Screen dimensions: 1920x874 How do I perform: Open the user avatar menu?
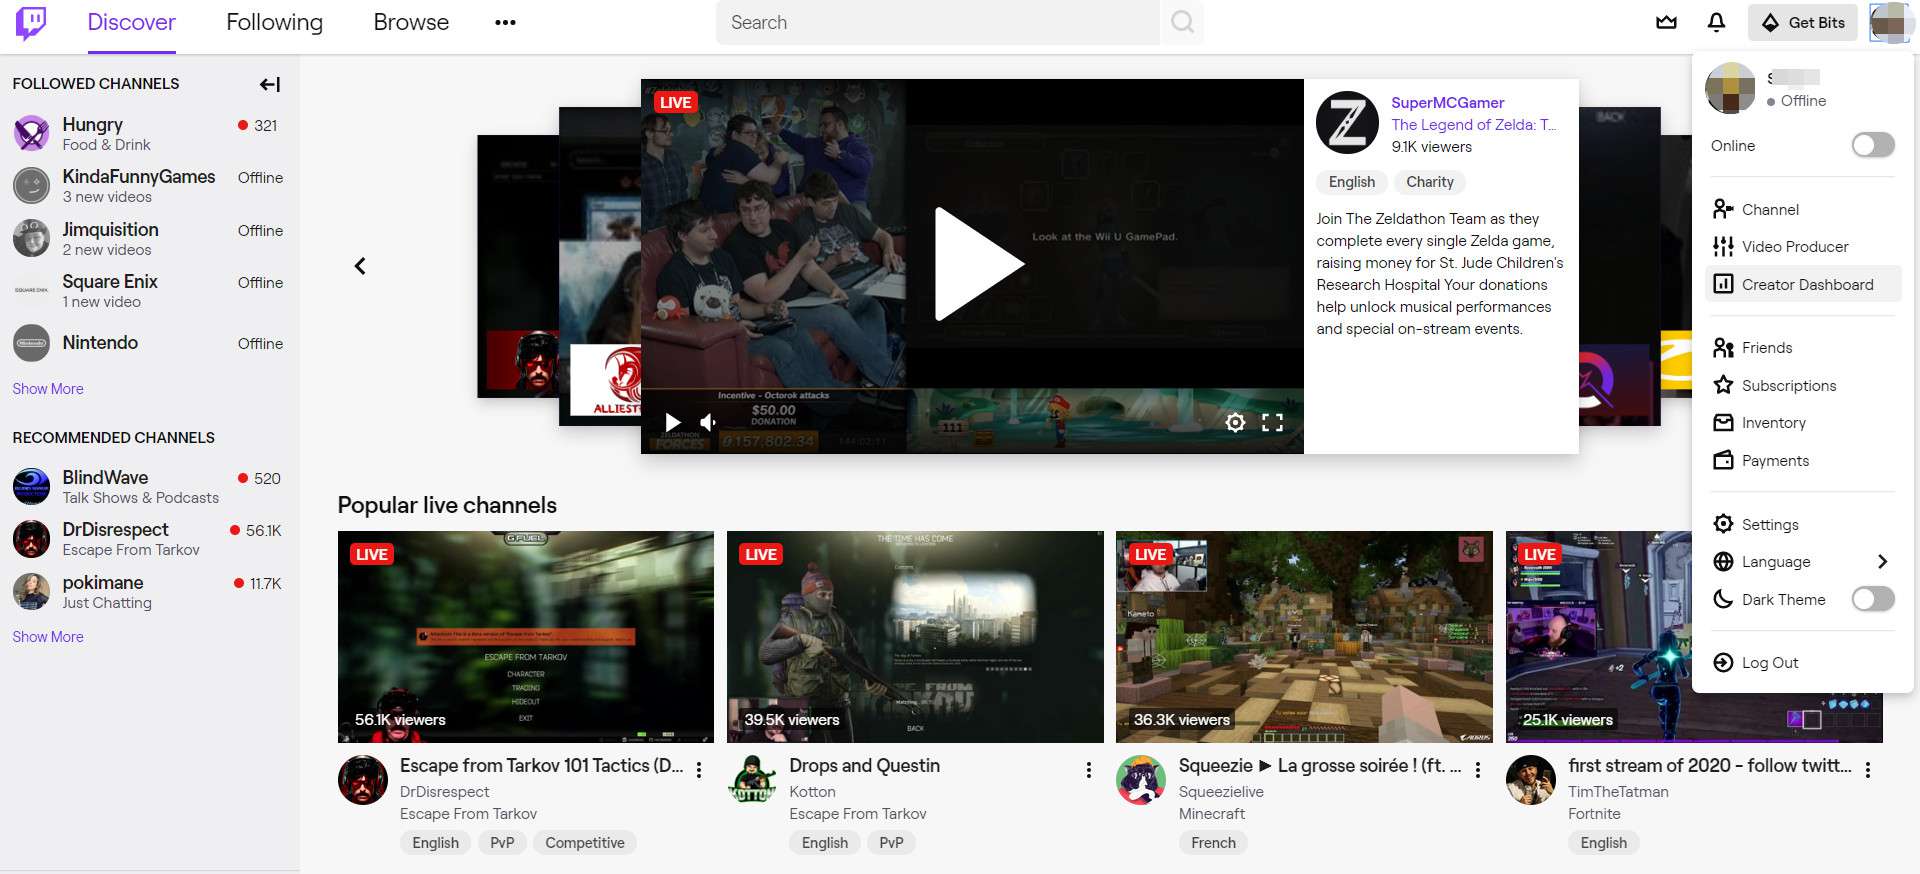pos(1890,22)
